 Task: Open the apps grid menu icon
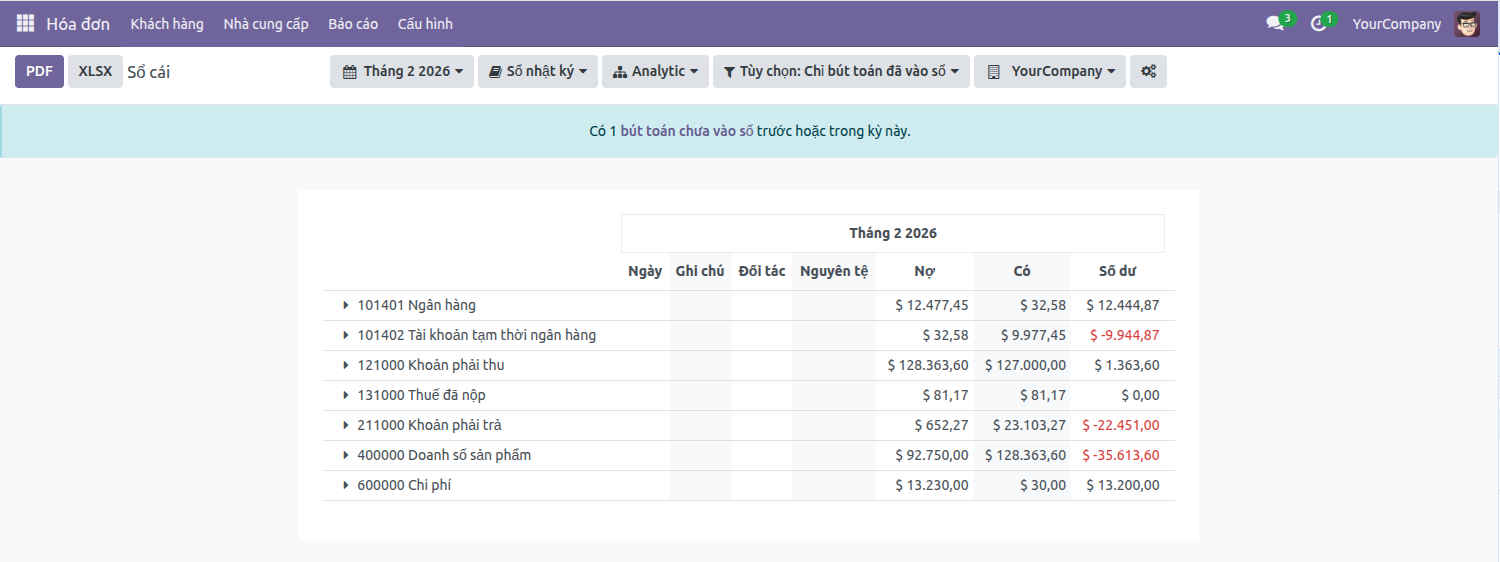pyautogui.click(x=25, y=23)
